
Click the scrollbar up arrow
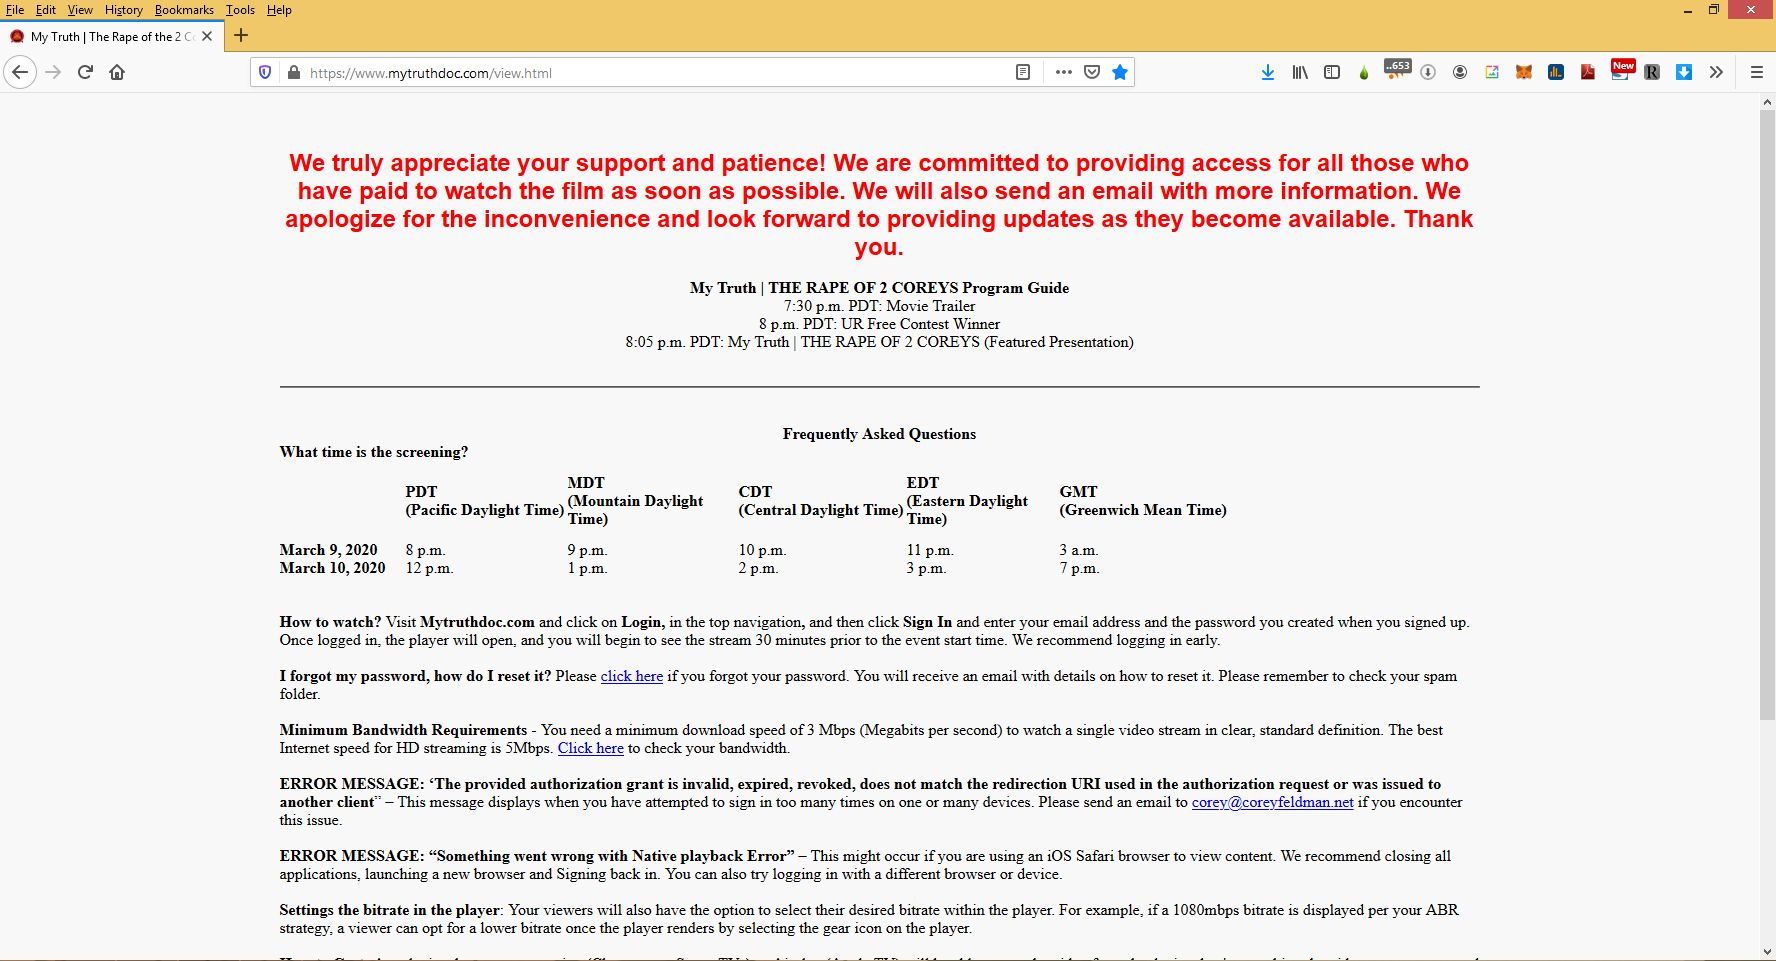(x=1767, y=102)
